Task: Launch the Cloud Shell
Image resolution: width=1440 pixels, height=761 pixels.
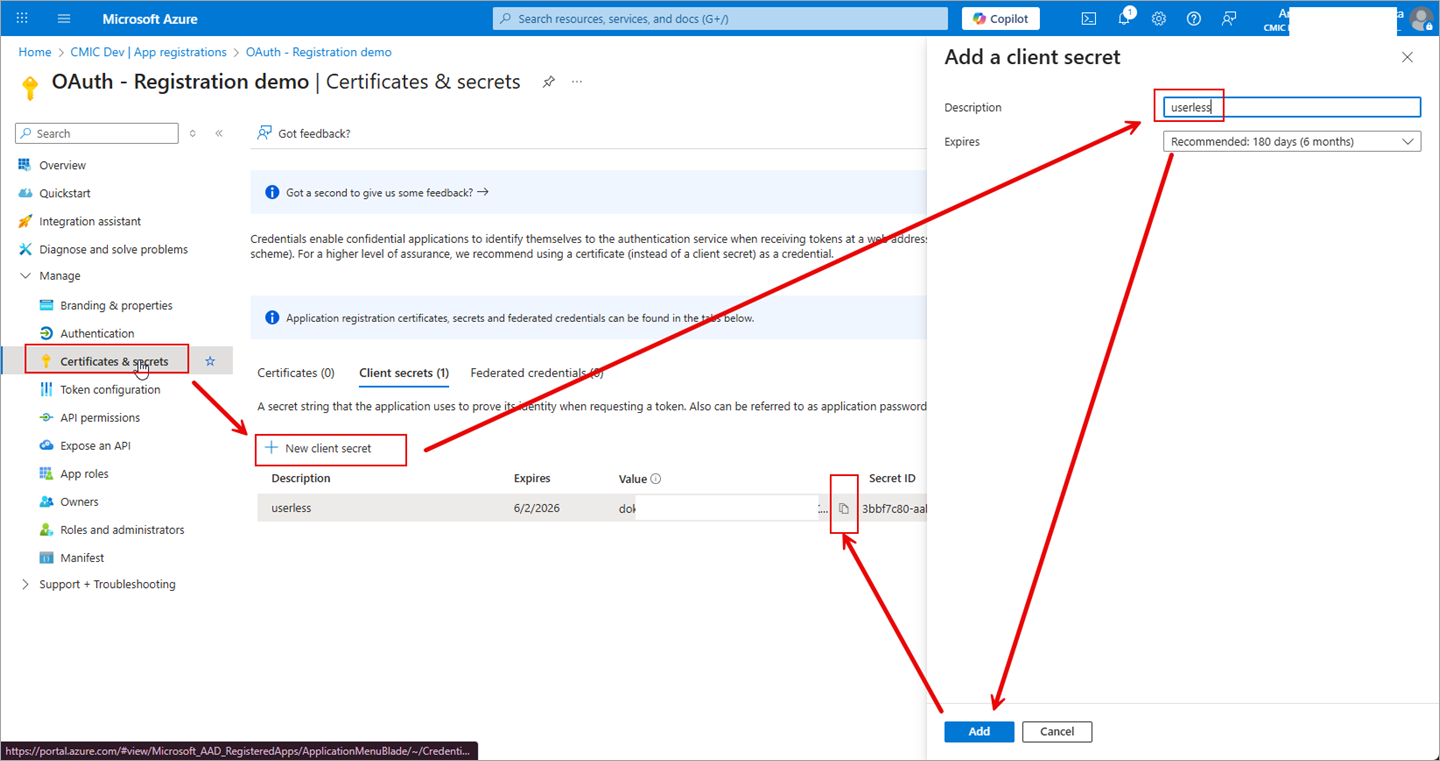Action: (x=1089, y=18)
